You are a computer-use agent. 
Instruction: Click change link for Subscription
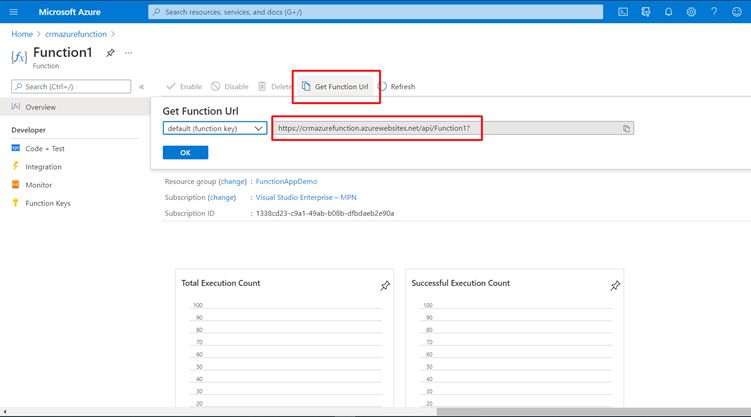pyautogui.click(x=222, y=197)
